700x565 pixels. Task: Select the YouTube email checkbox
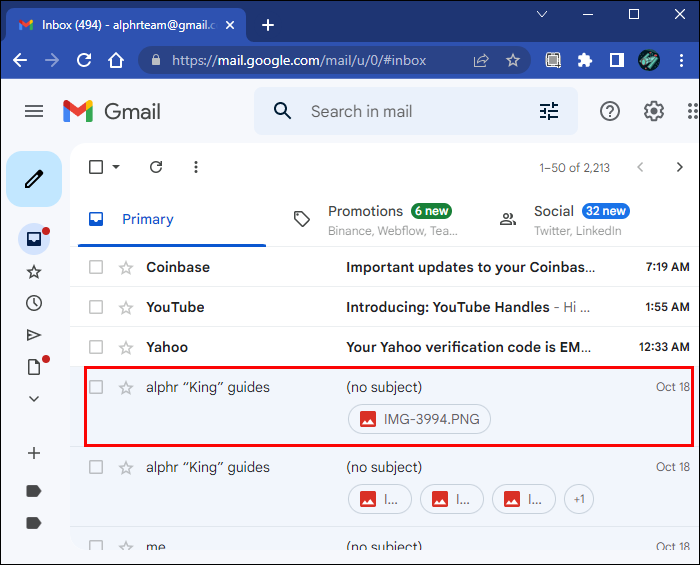coord(96,307)
